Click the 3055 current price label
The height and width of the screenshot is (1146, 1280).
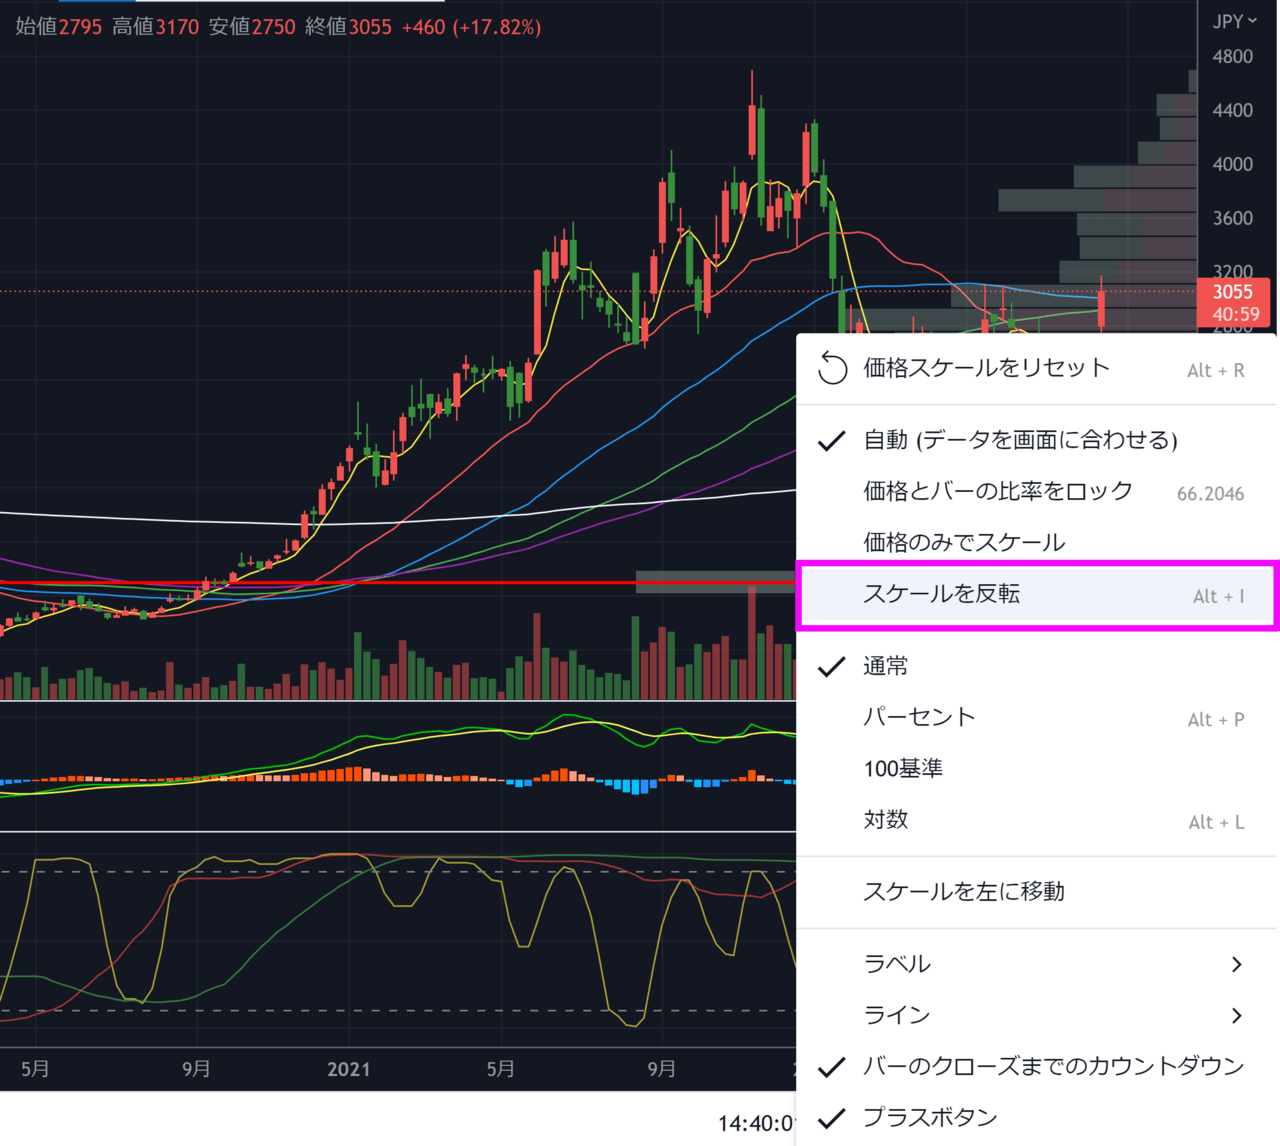[x=1232, y=292]
